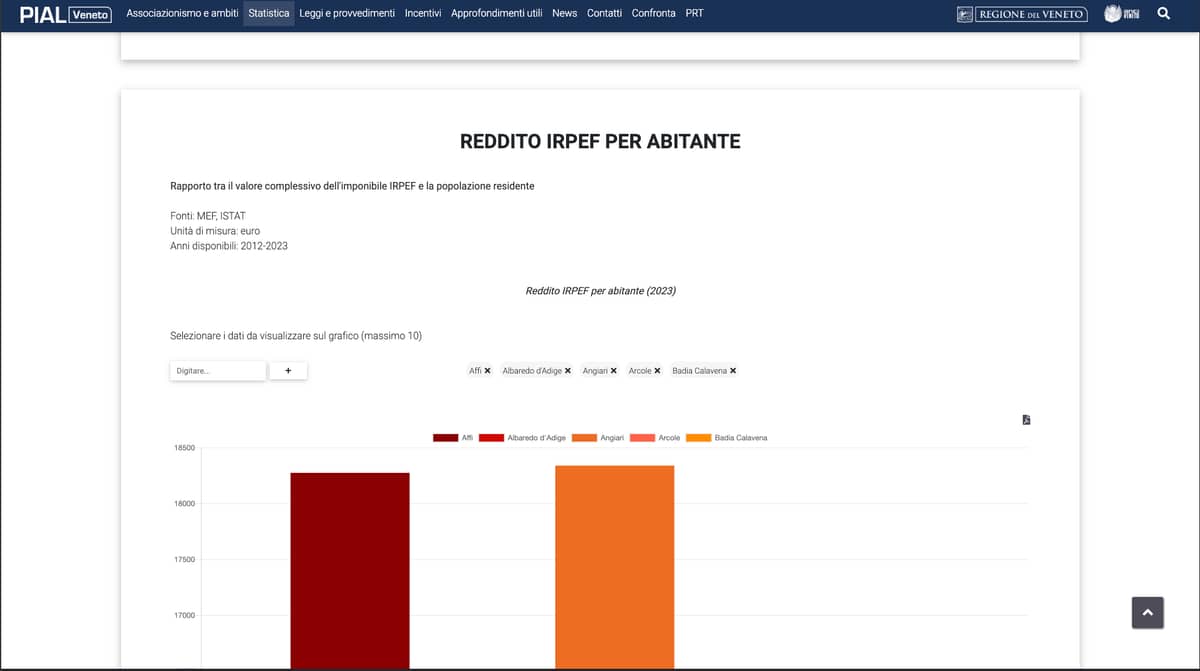Go to PIAL Veneto home logo
1200x671 pixels.
(x=66, y=14)
